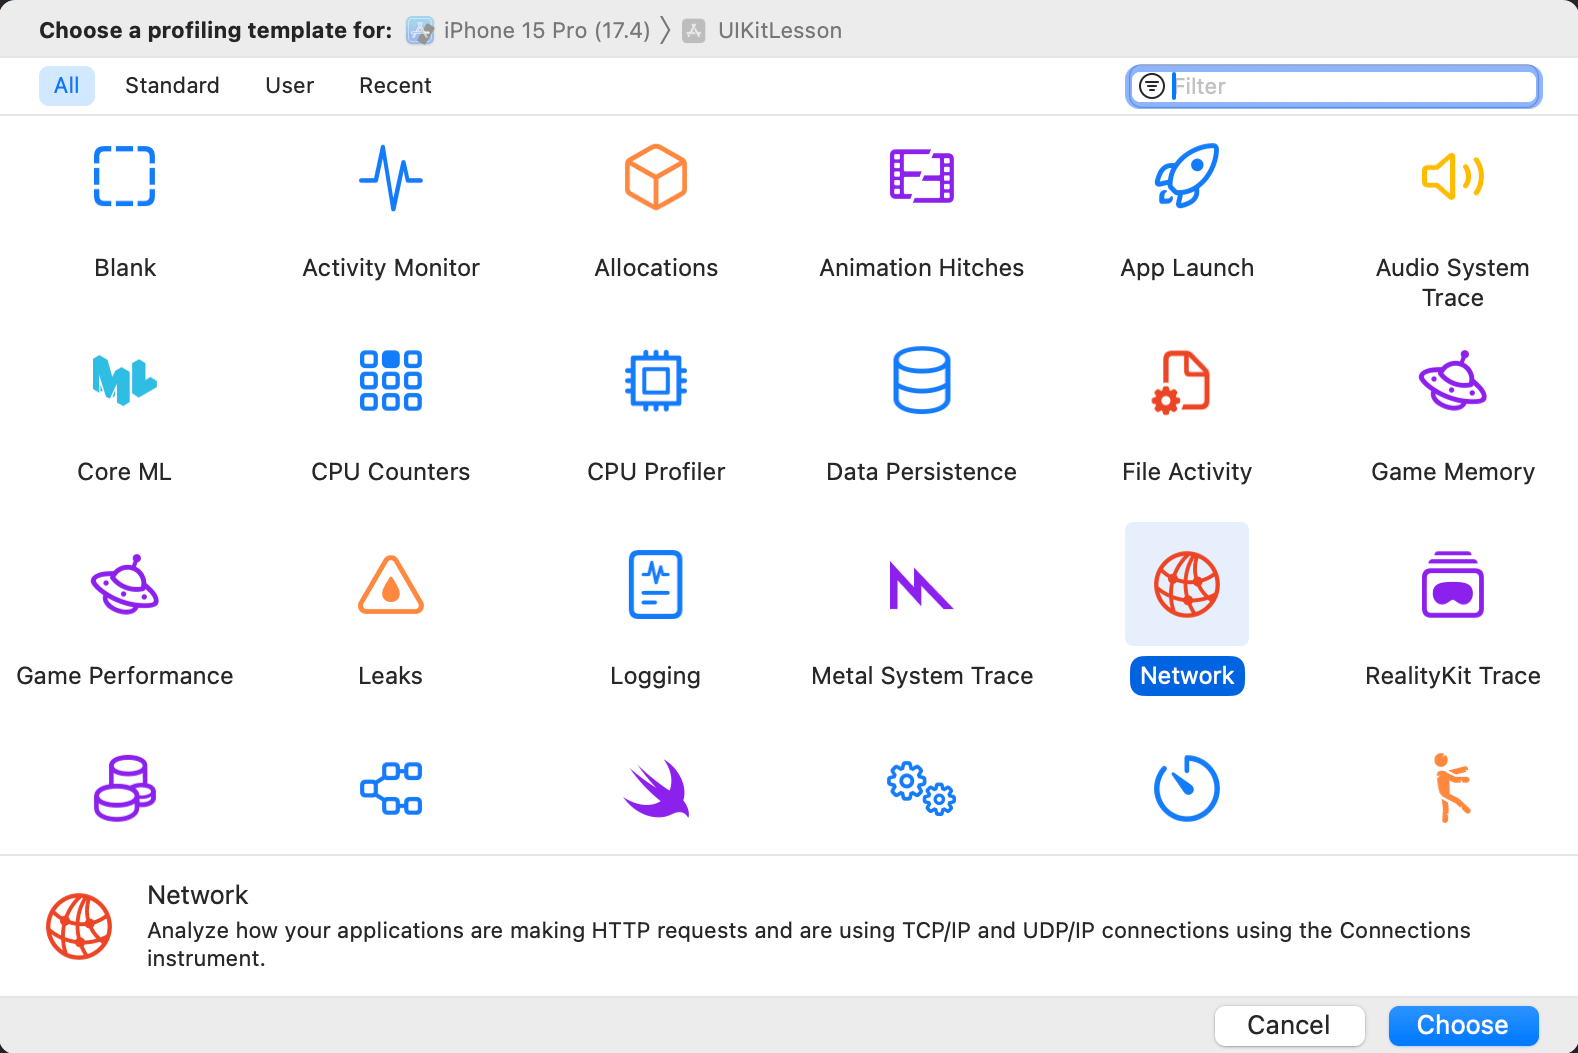This screenshot has width=1578, height=1053.
Task: Open the filter options icon in search field
Action: [1152, 86]
